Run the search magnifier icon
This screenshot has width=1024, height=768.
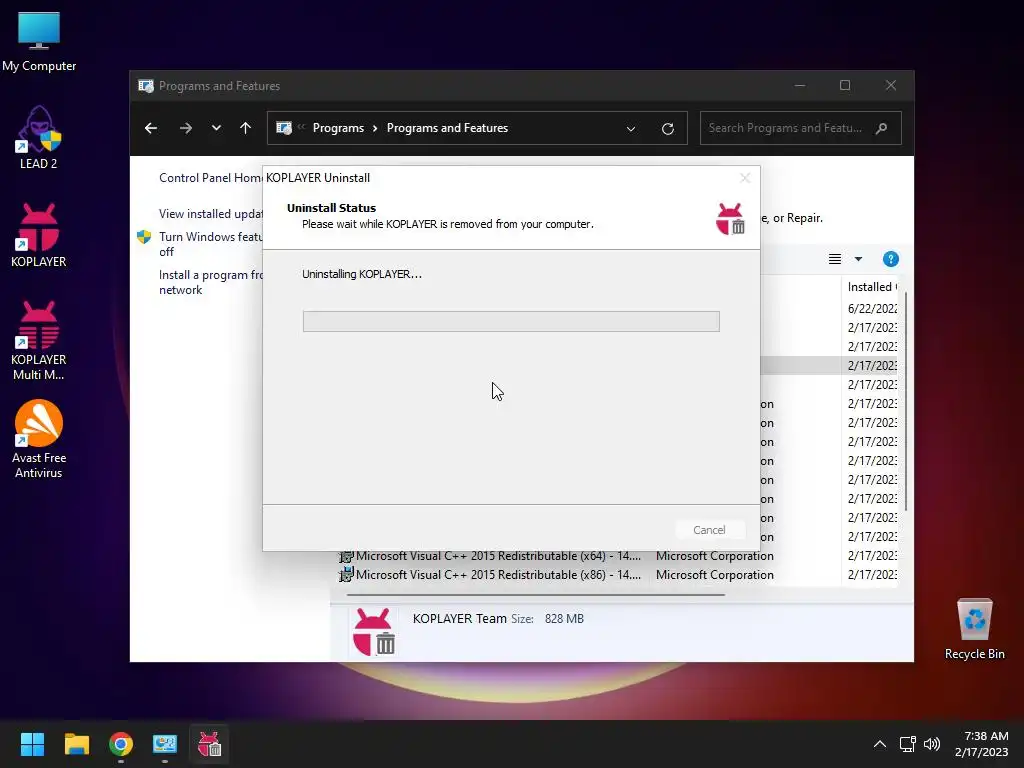[x=882, y=128]
